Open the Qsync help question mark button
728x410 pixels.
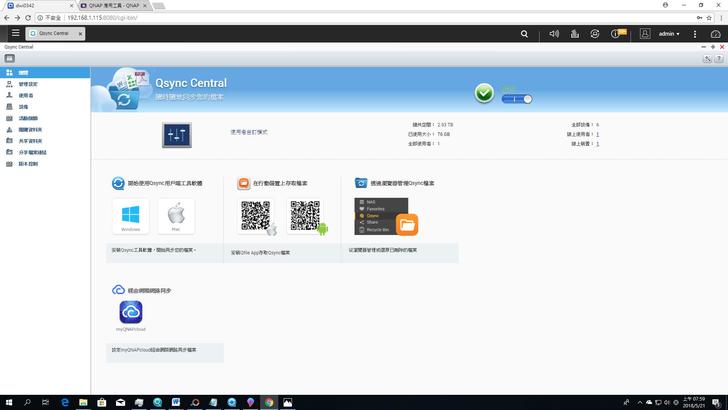718,59
